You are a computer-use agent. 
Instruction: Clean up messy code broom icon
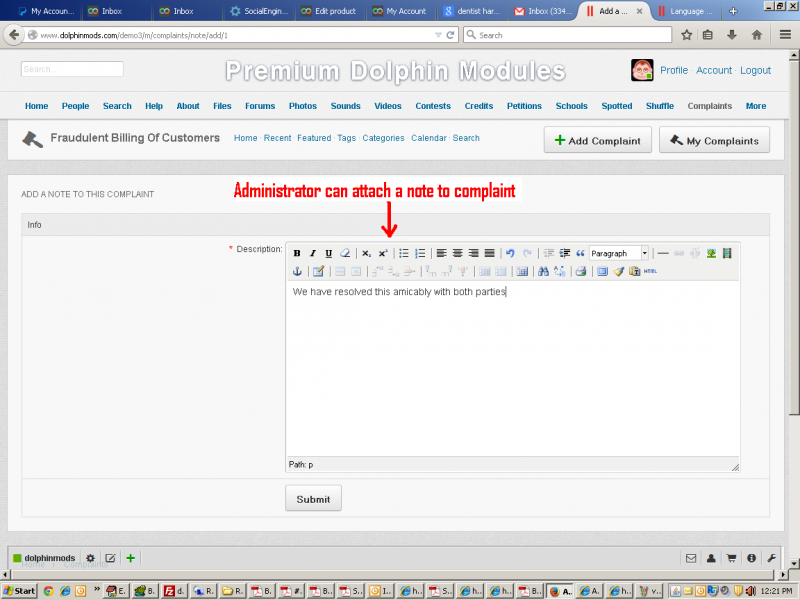(618, 271)
